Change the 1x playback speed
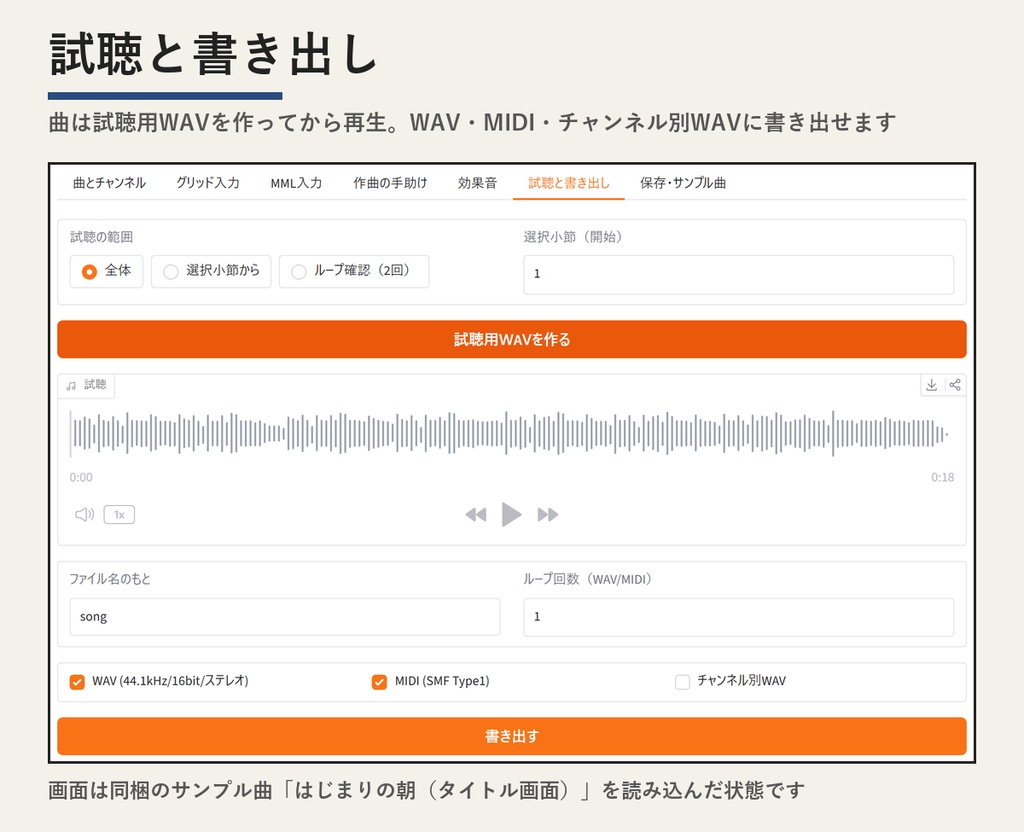1024x832 pixels. click(x=119, y=515)
